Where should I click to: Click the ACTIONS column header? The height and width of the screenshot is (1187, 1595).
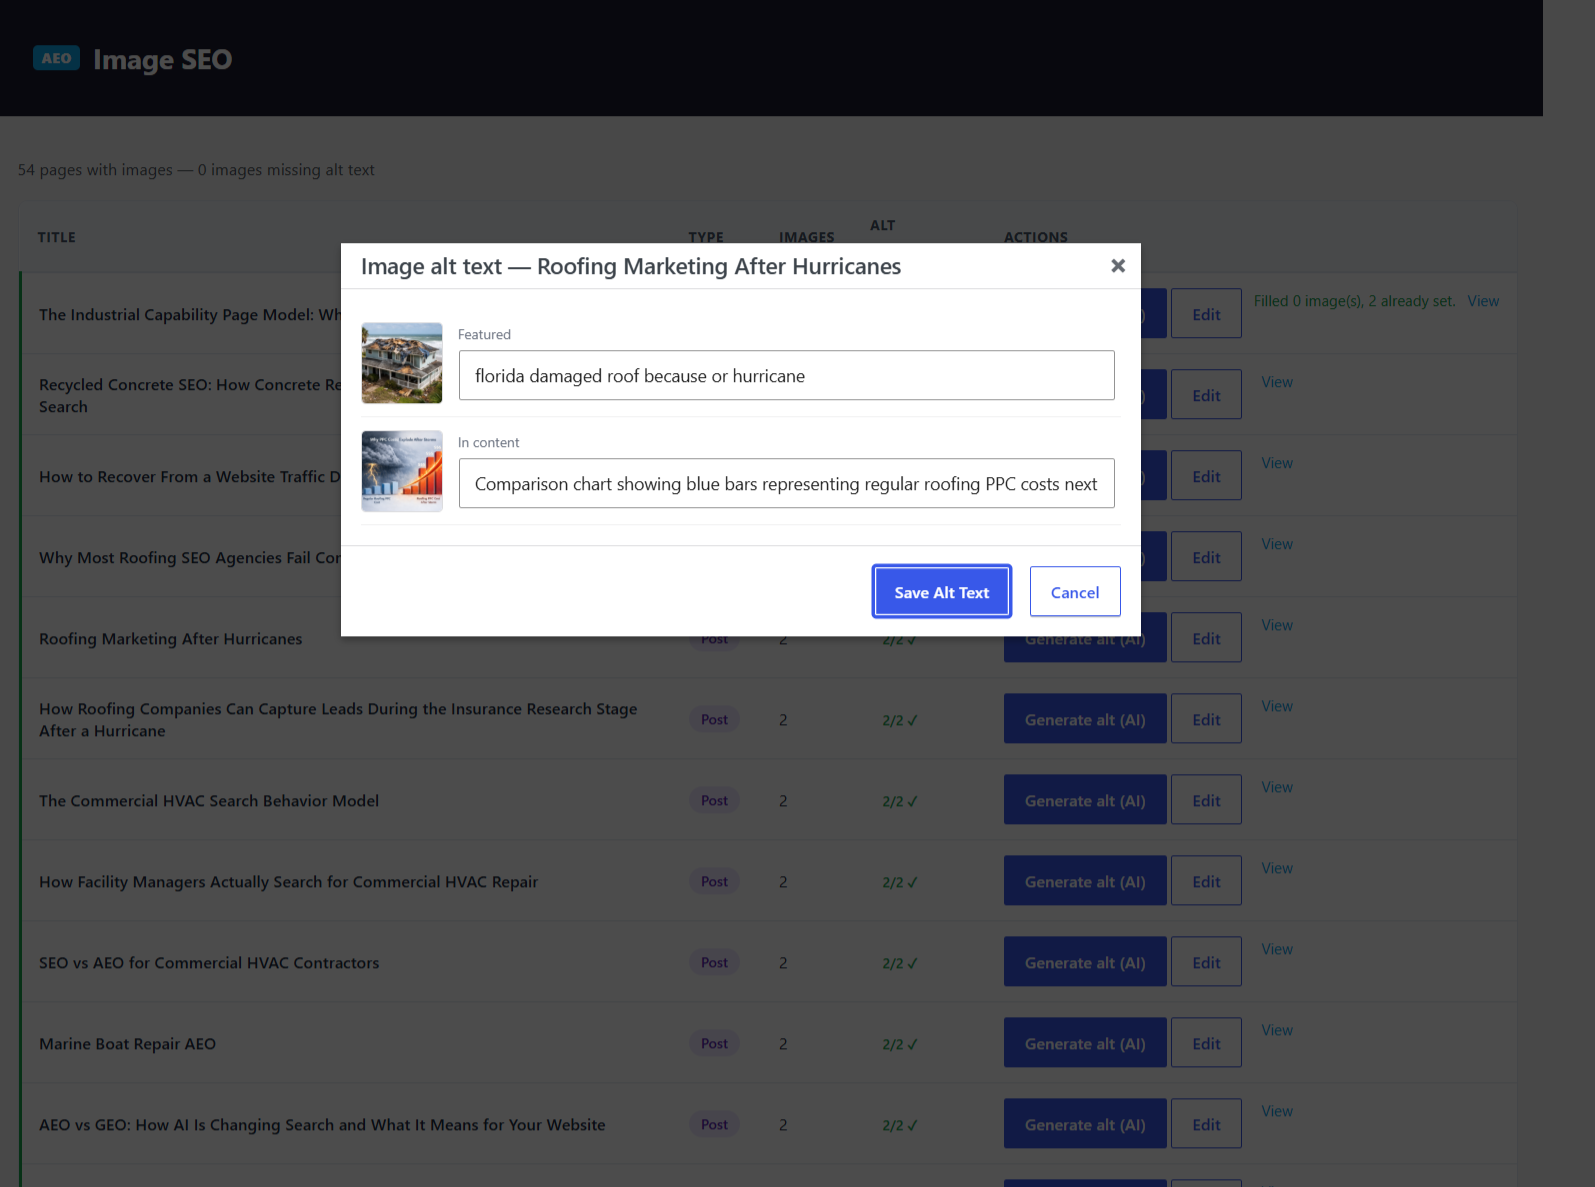tap(1036, 237)
